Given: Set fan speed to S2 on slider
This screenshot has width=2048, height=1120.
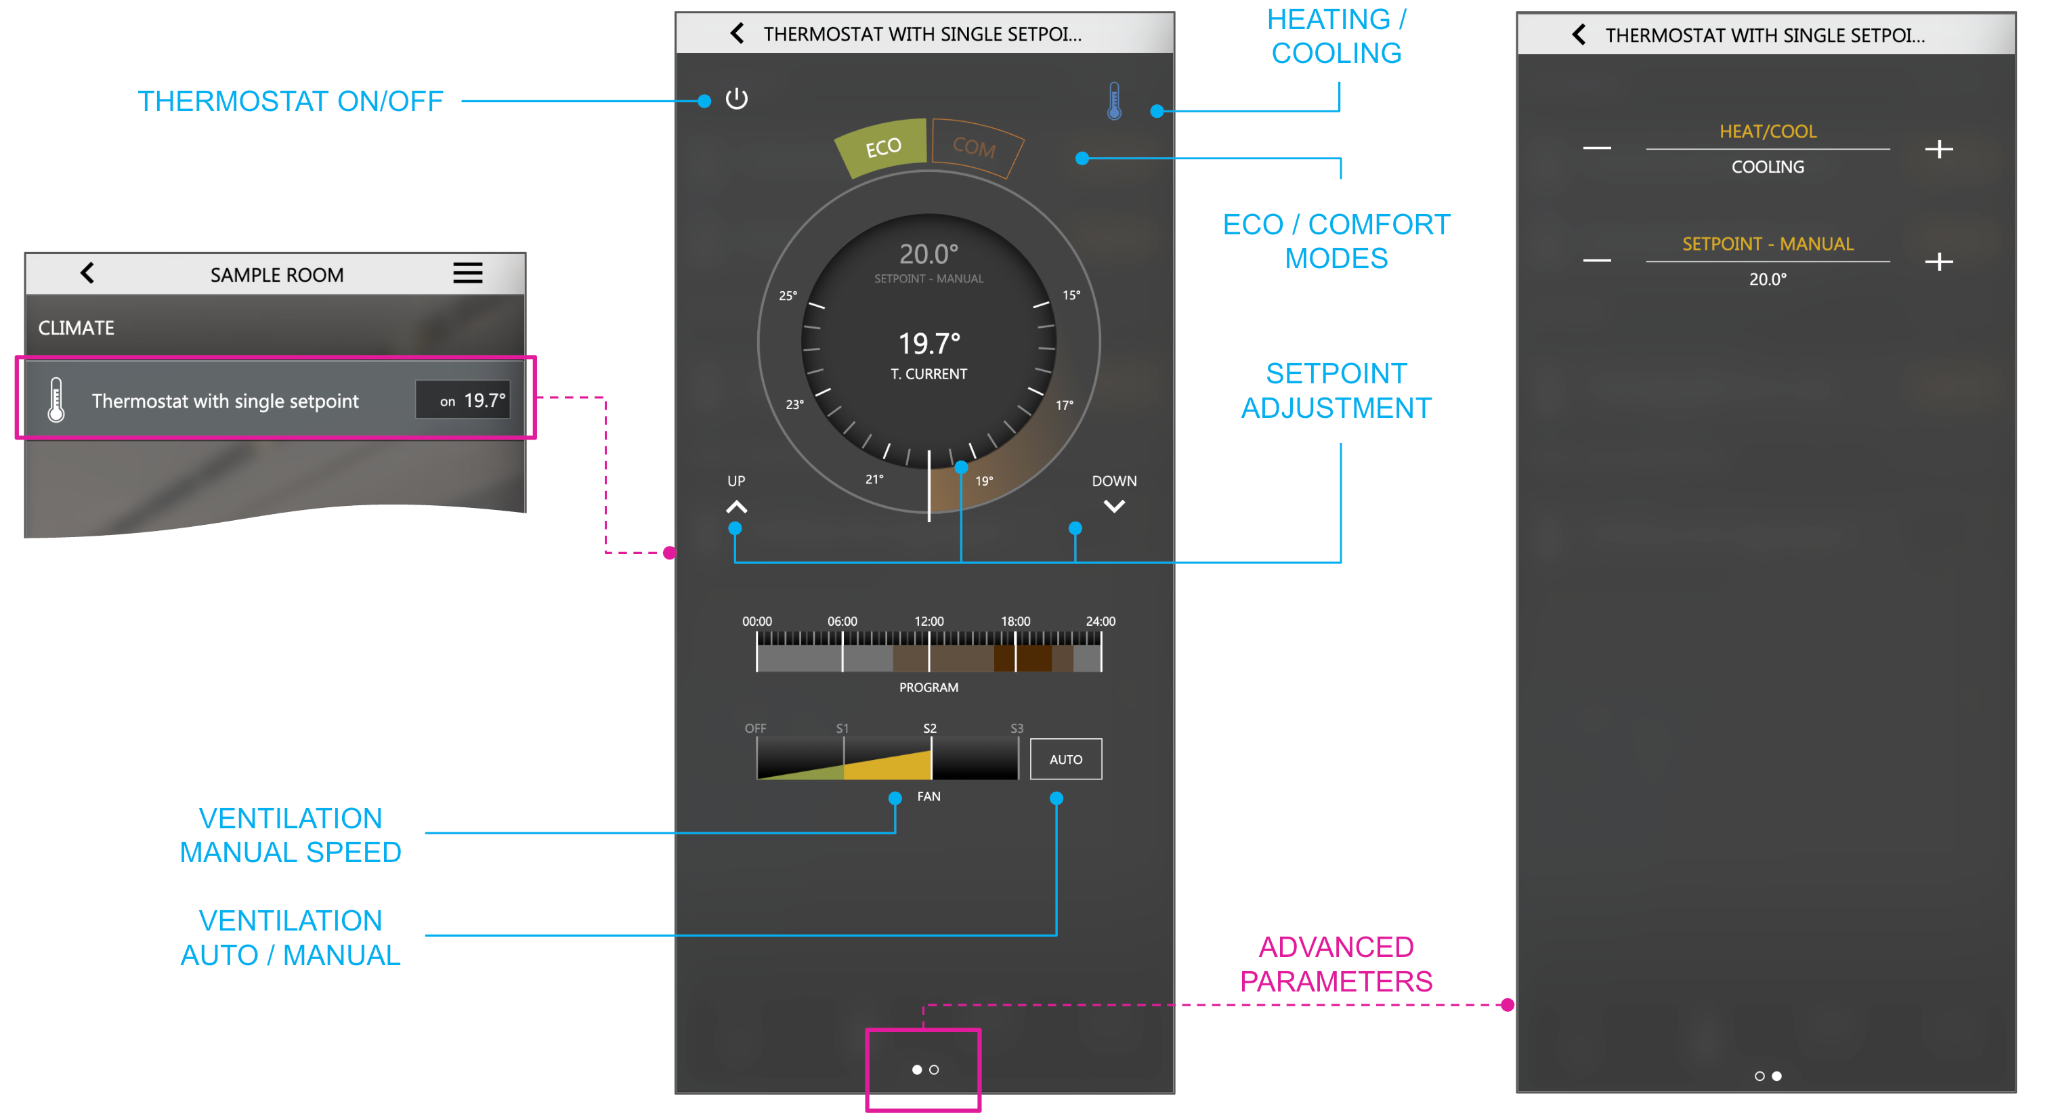Looking at the screenshot, I should [930, 758].
